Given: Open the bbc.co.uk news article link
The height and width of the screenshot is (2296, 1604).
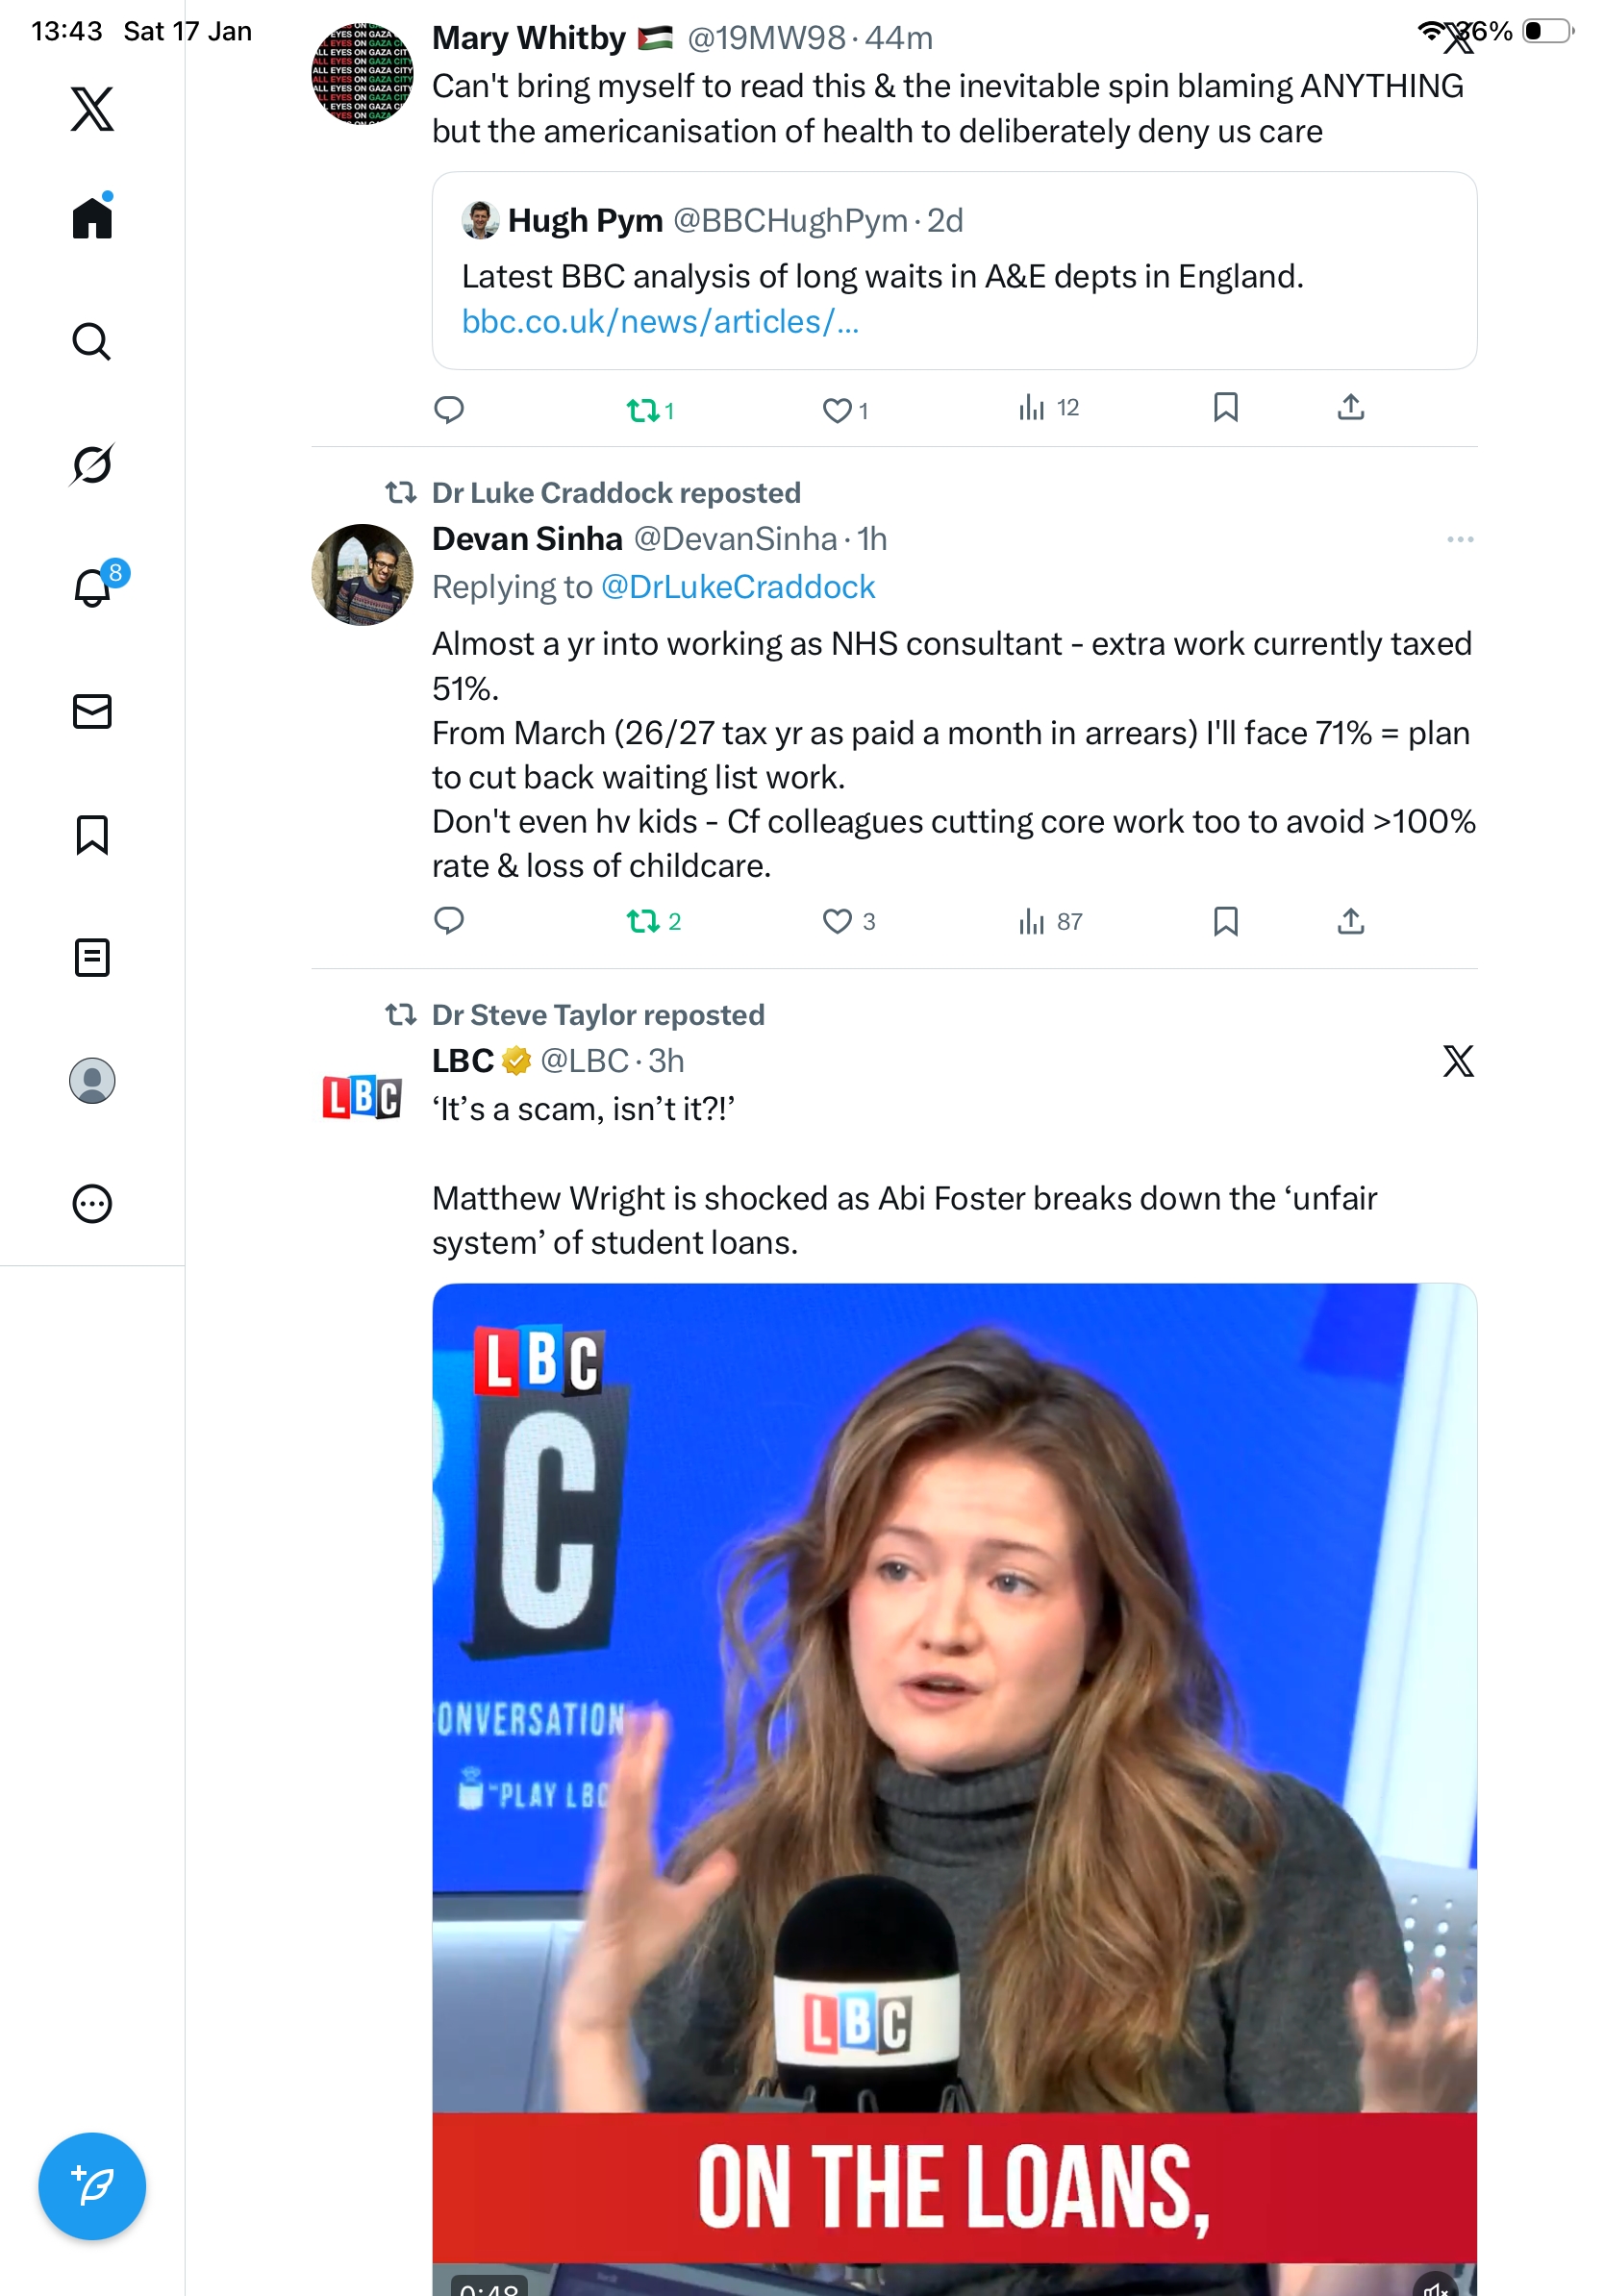Looking at the screenshot, I should point(660,322).
